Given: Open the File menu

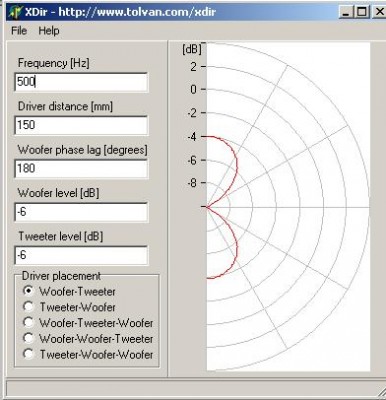Looking at the screenshot, I should point(19,31).
